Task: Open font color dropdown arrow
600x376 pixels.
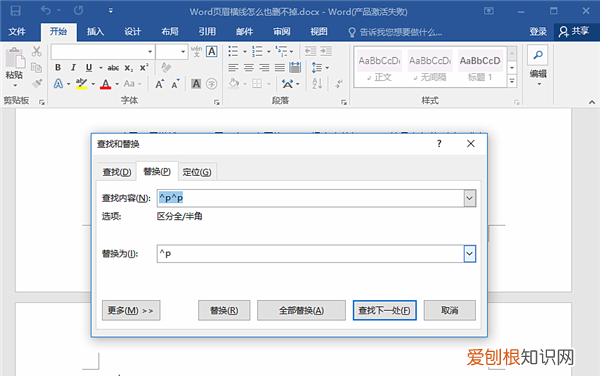Action: click(x=117, y=84)
